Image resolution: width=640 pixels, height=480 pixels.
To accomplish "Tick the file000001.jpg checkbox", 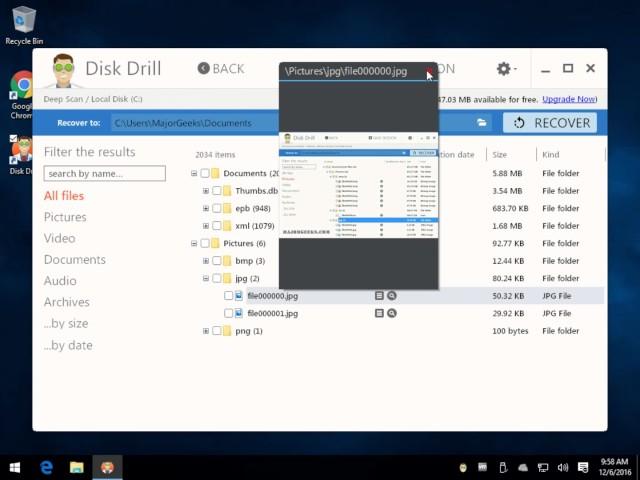I will [229, 313].
